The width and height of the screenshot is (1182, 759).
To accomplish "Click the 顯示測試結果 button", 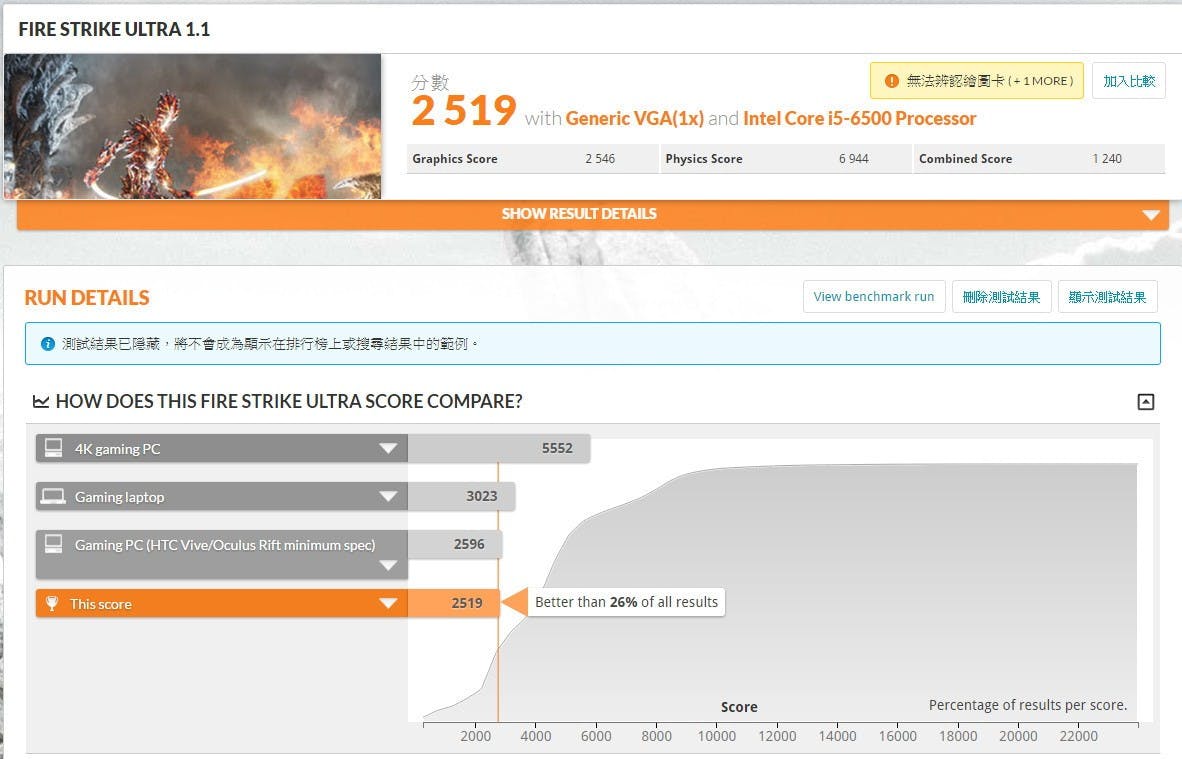I will click(1107, 297).
